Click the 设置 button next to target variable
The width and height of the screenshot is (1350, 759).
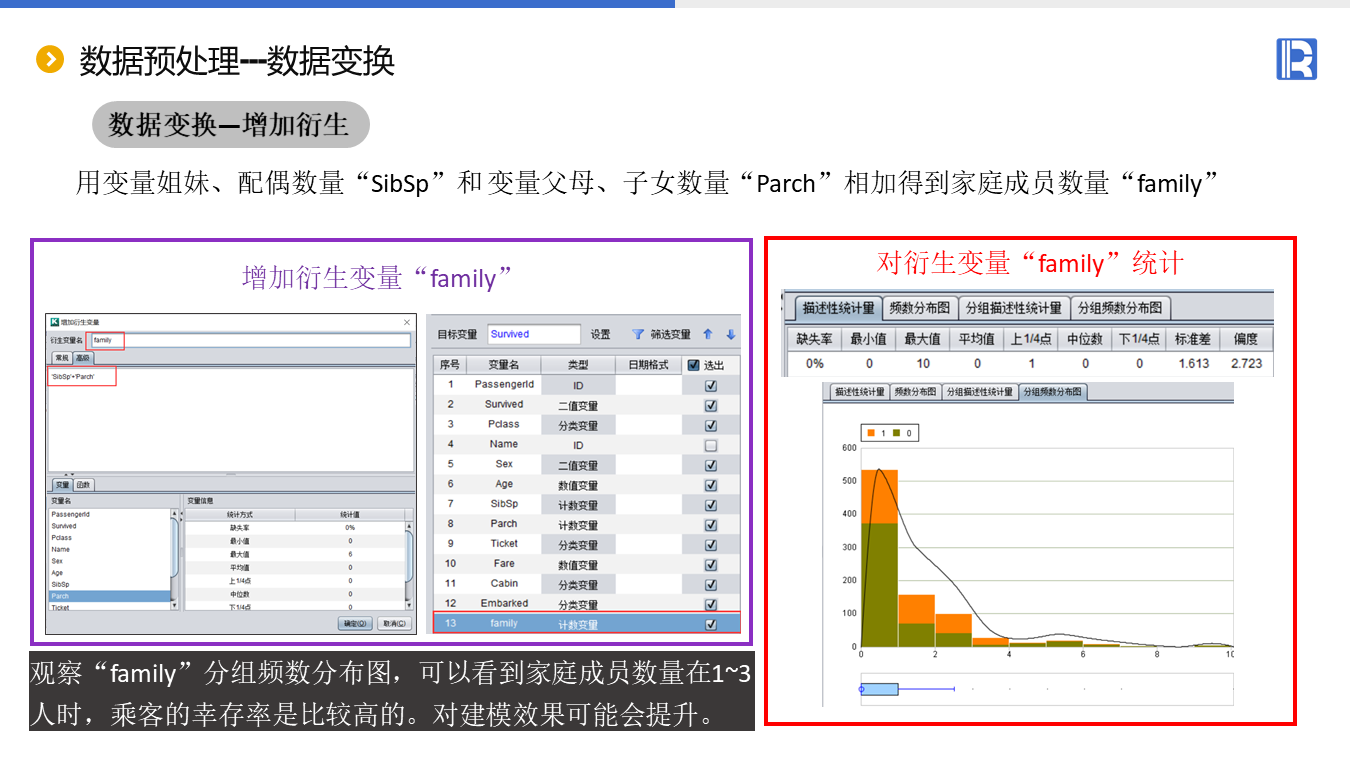click(600, 335)
